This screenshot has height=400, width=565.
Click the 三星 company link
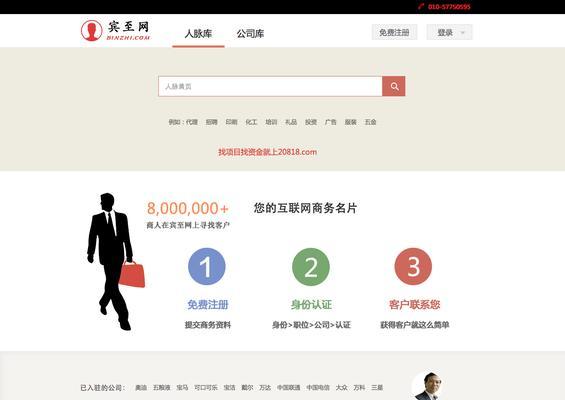tap(377, 387)
